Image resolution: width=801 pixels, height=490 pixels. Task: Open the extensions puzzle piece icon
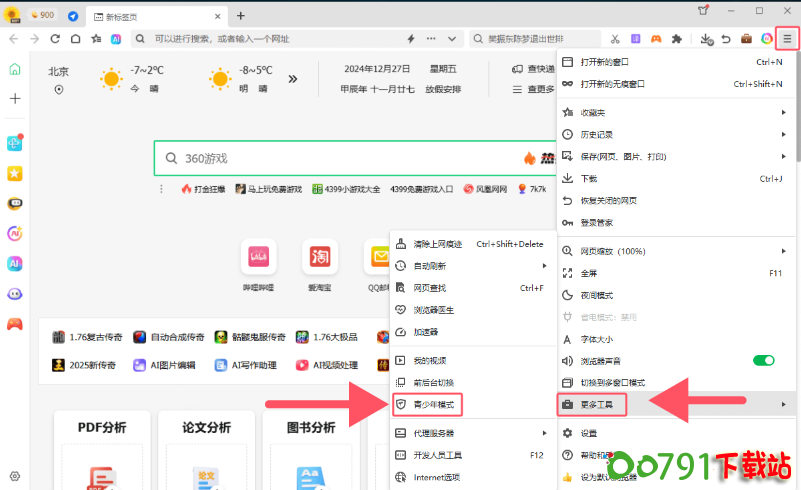pos(677,39)
